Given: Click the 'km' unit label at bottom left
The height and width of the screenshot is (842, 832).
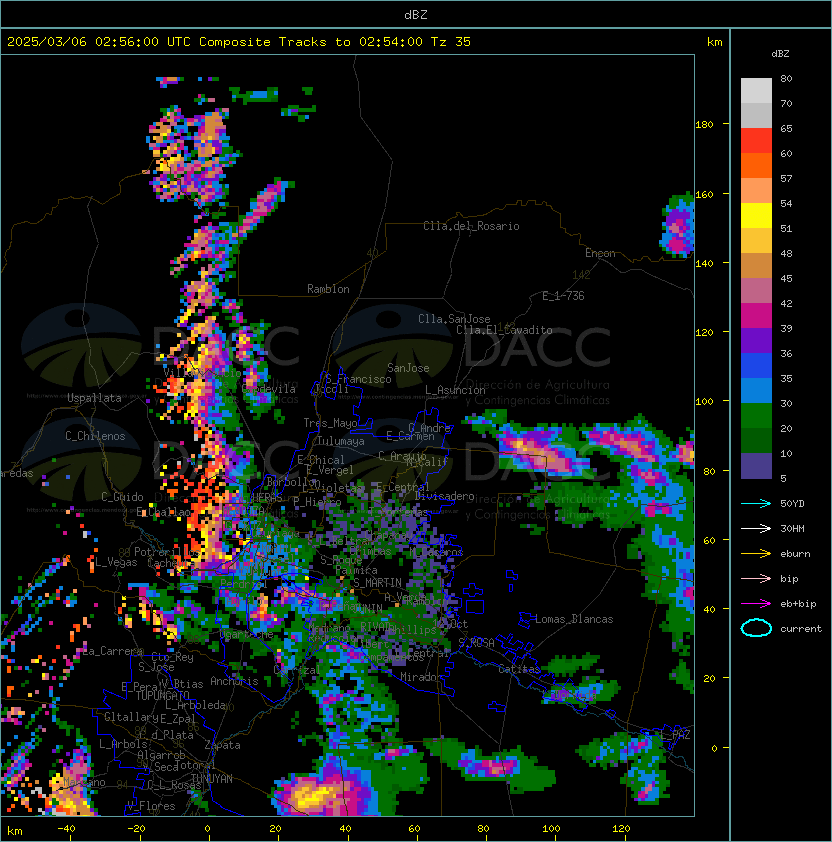Looking at the screenshot, I should 15,831.
